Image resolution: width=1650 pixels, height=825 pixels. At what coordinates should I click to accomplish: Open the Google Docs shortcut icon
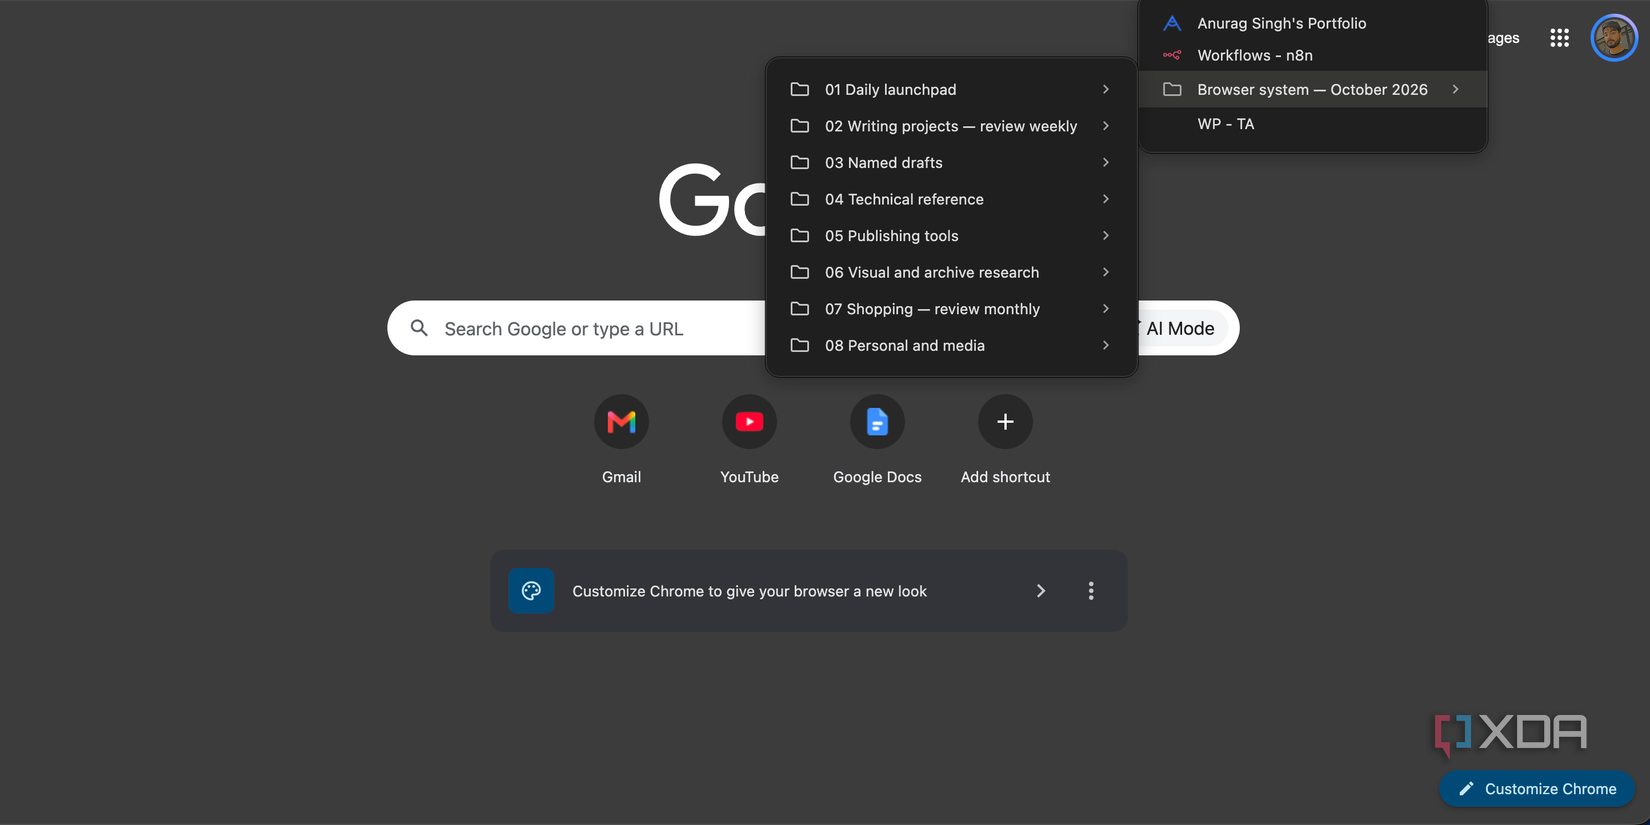(877, 422)
